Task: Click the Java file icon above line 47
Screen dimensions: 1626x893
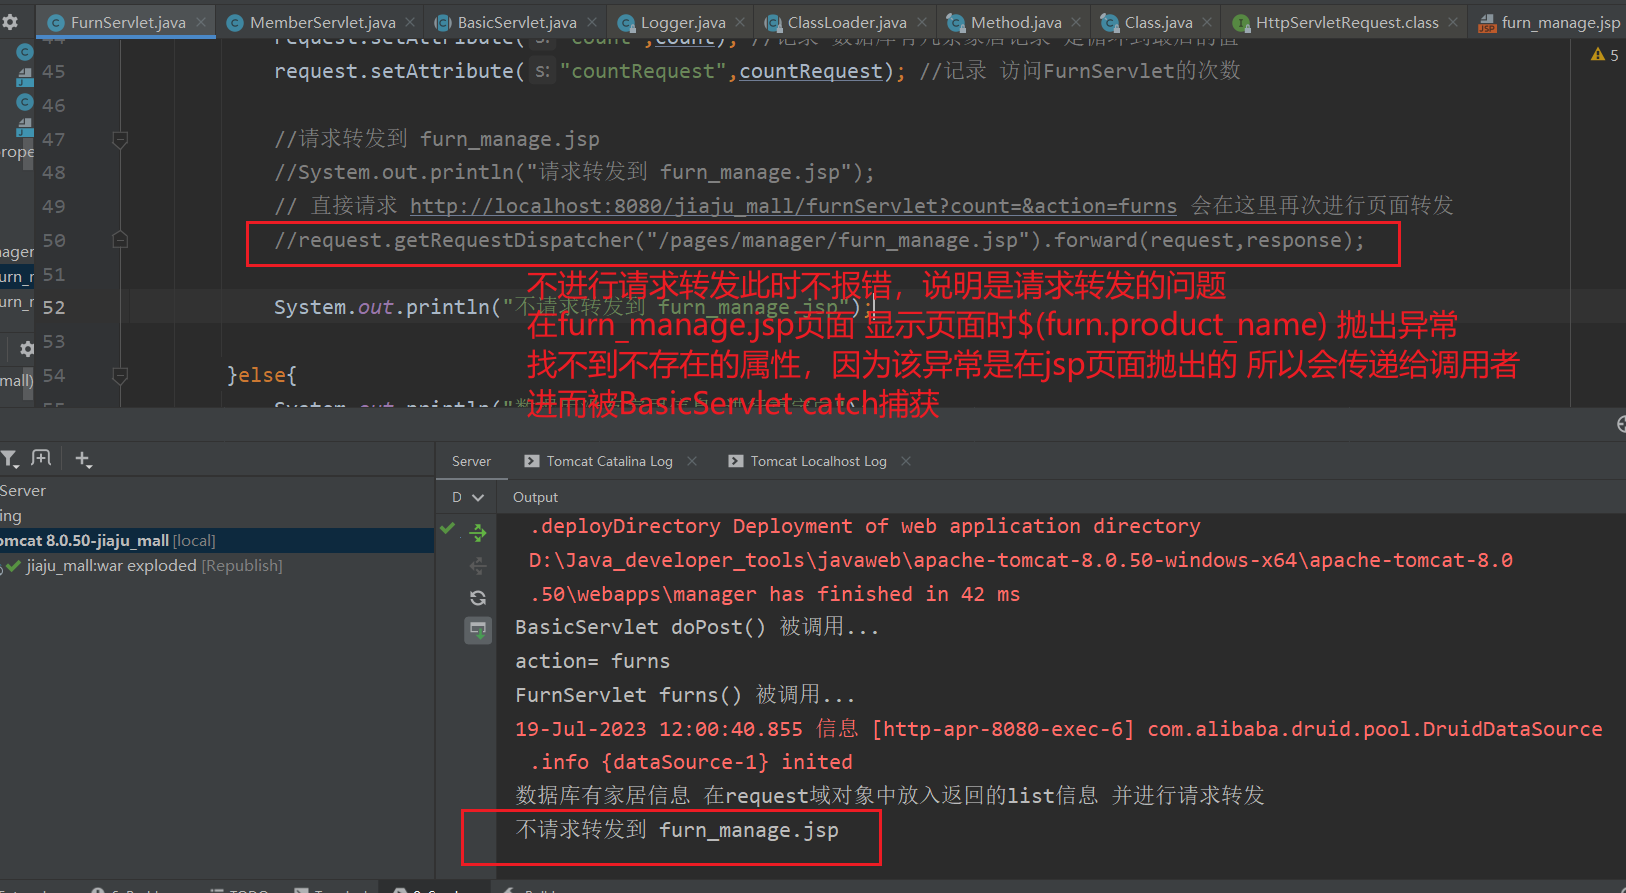Action: 25,126
